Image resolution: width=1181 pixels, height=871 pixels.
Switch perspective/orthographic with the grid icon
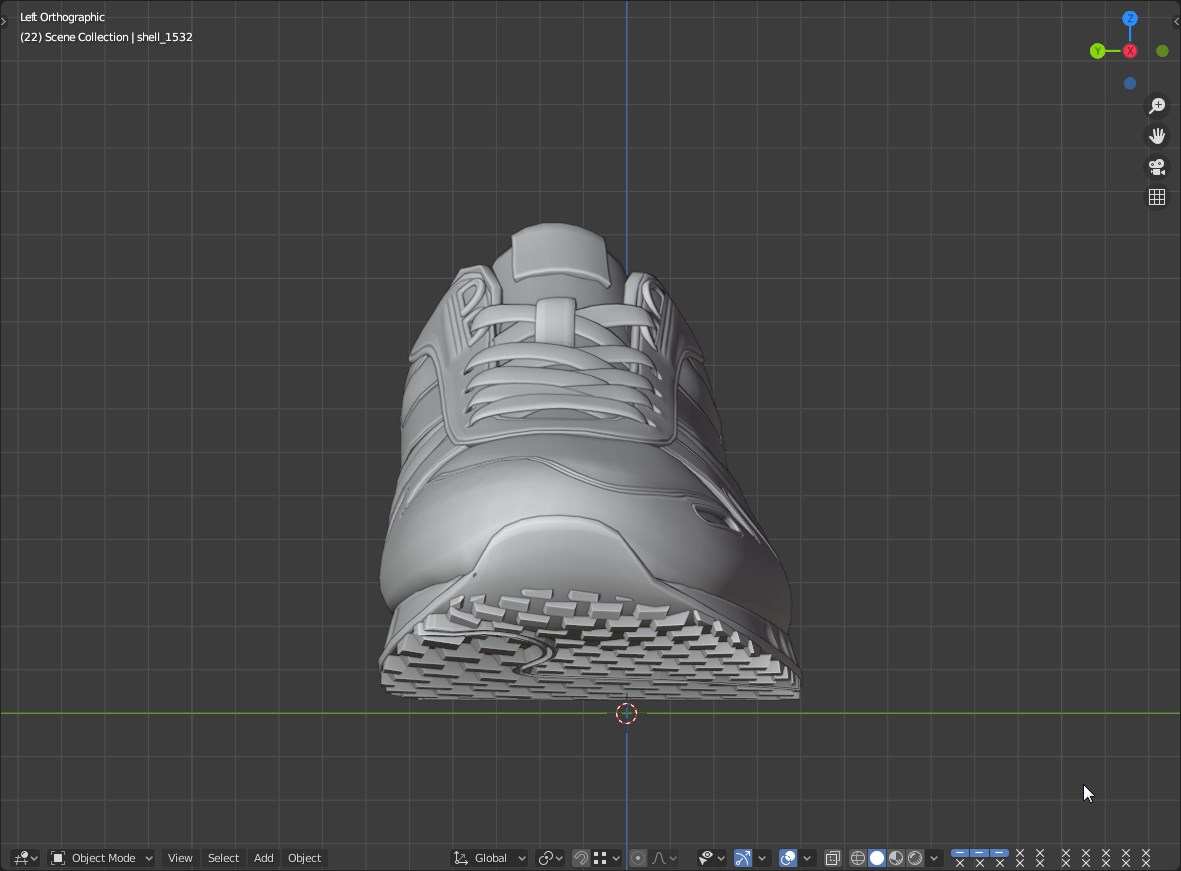pyautogui.click(x=1157, y=198)
